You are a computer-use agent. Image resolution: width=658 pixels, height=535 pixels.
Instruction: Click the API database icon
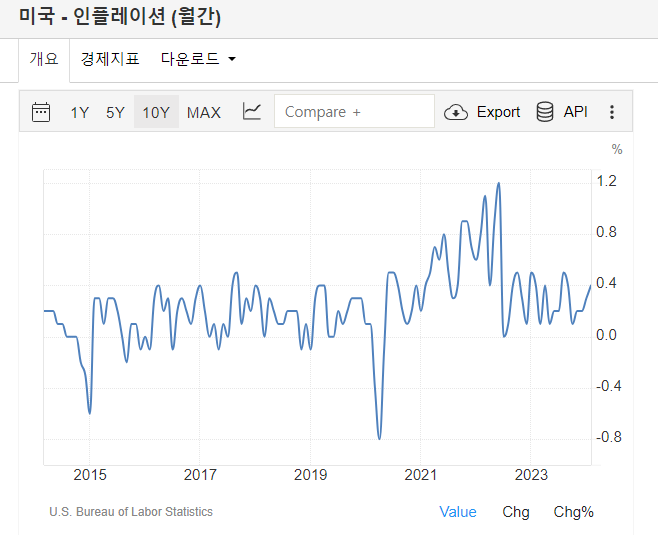(x=545, y=112)
